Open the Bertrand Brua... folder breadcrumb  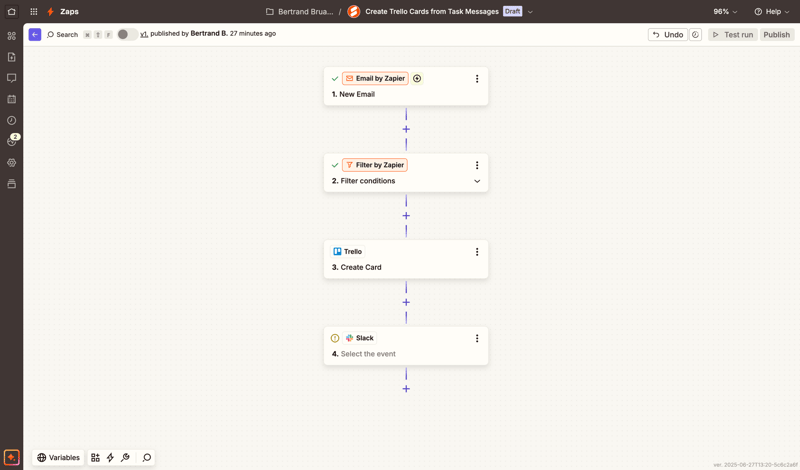coord(306,11)
